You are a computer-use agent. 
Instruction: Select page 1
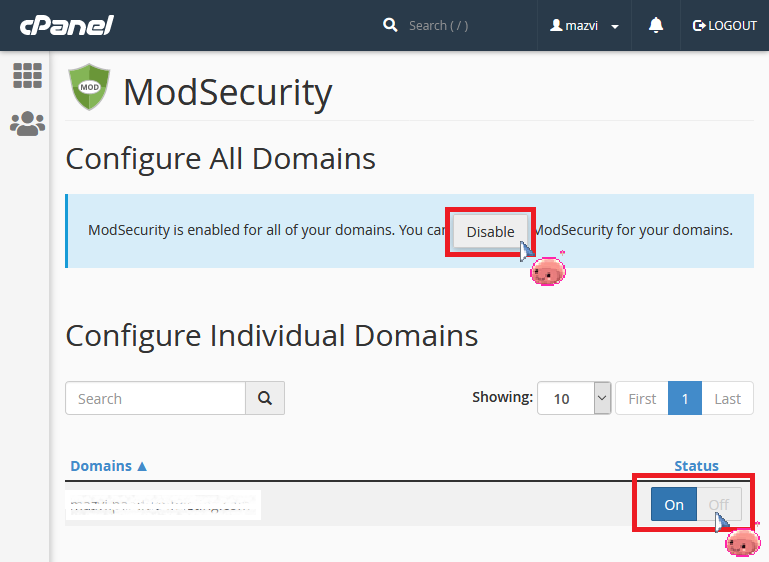point(685,398)
